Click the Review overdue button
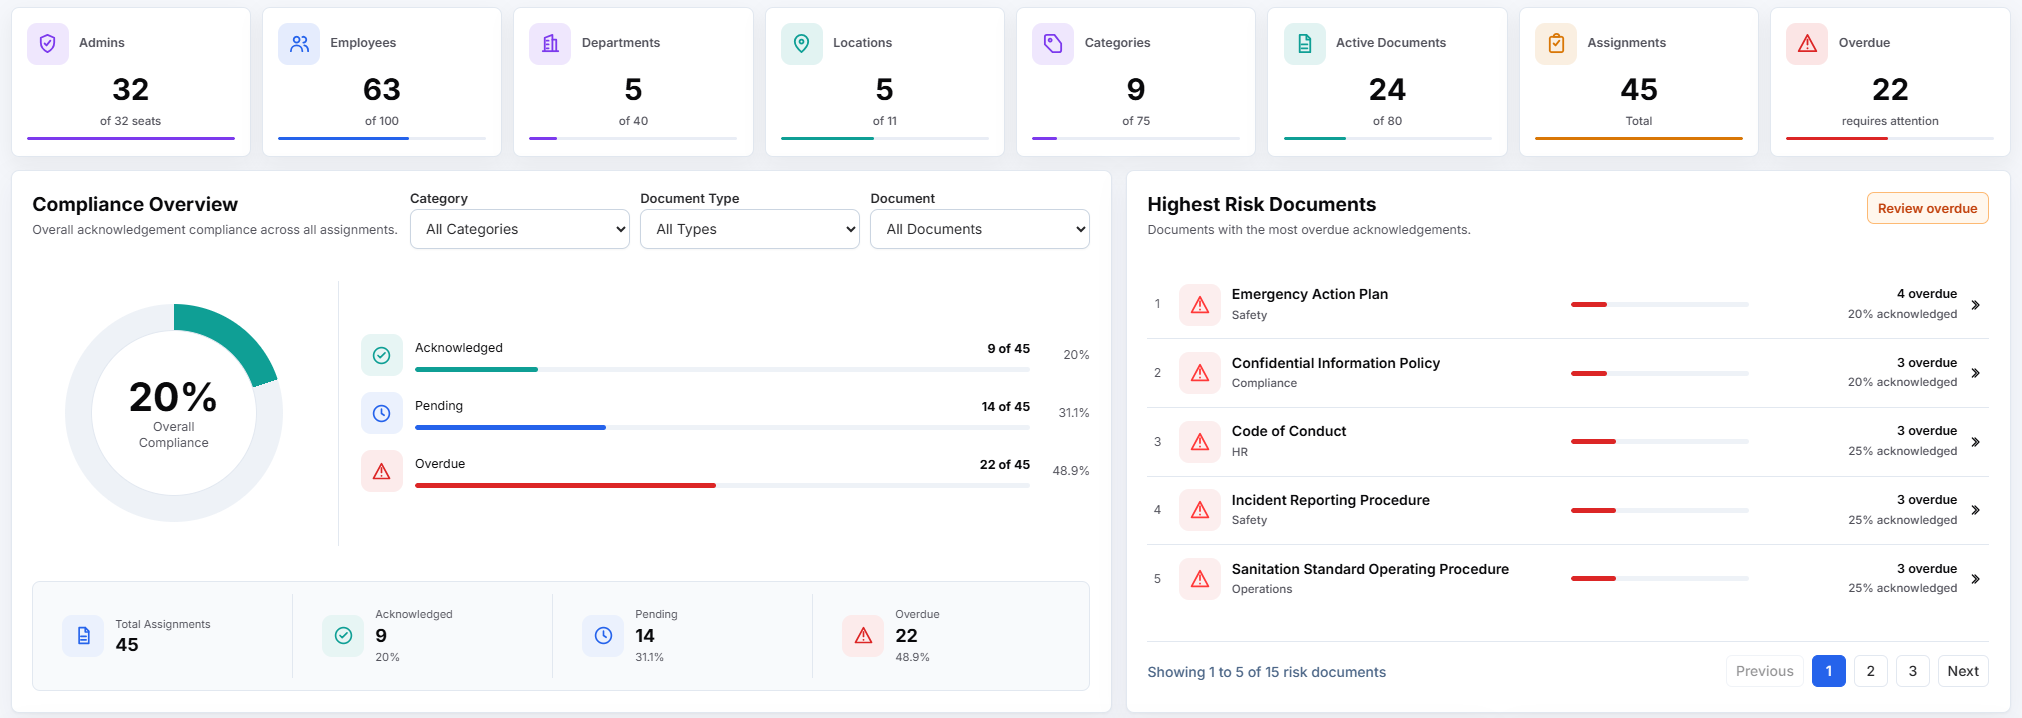The height and width of the screenshot is (718, 2022). [1927, 208]
